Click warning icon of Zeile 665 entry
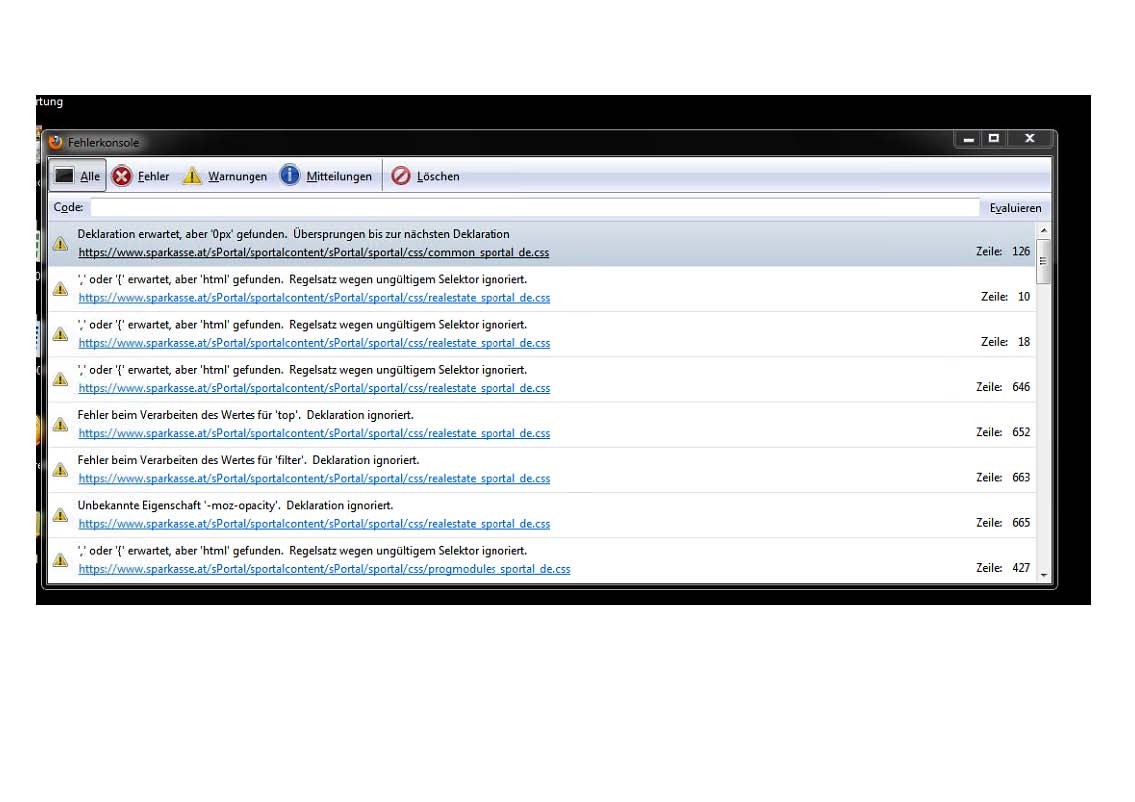The width and height of the screenshot is (1135, 802). pos(61,515)
